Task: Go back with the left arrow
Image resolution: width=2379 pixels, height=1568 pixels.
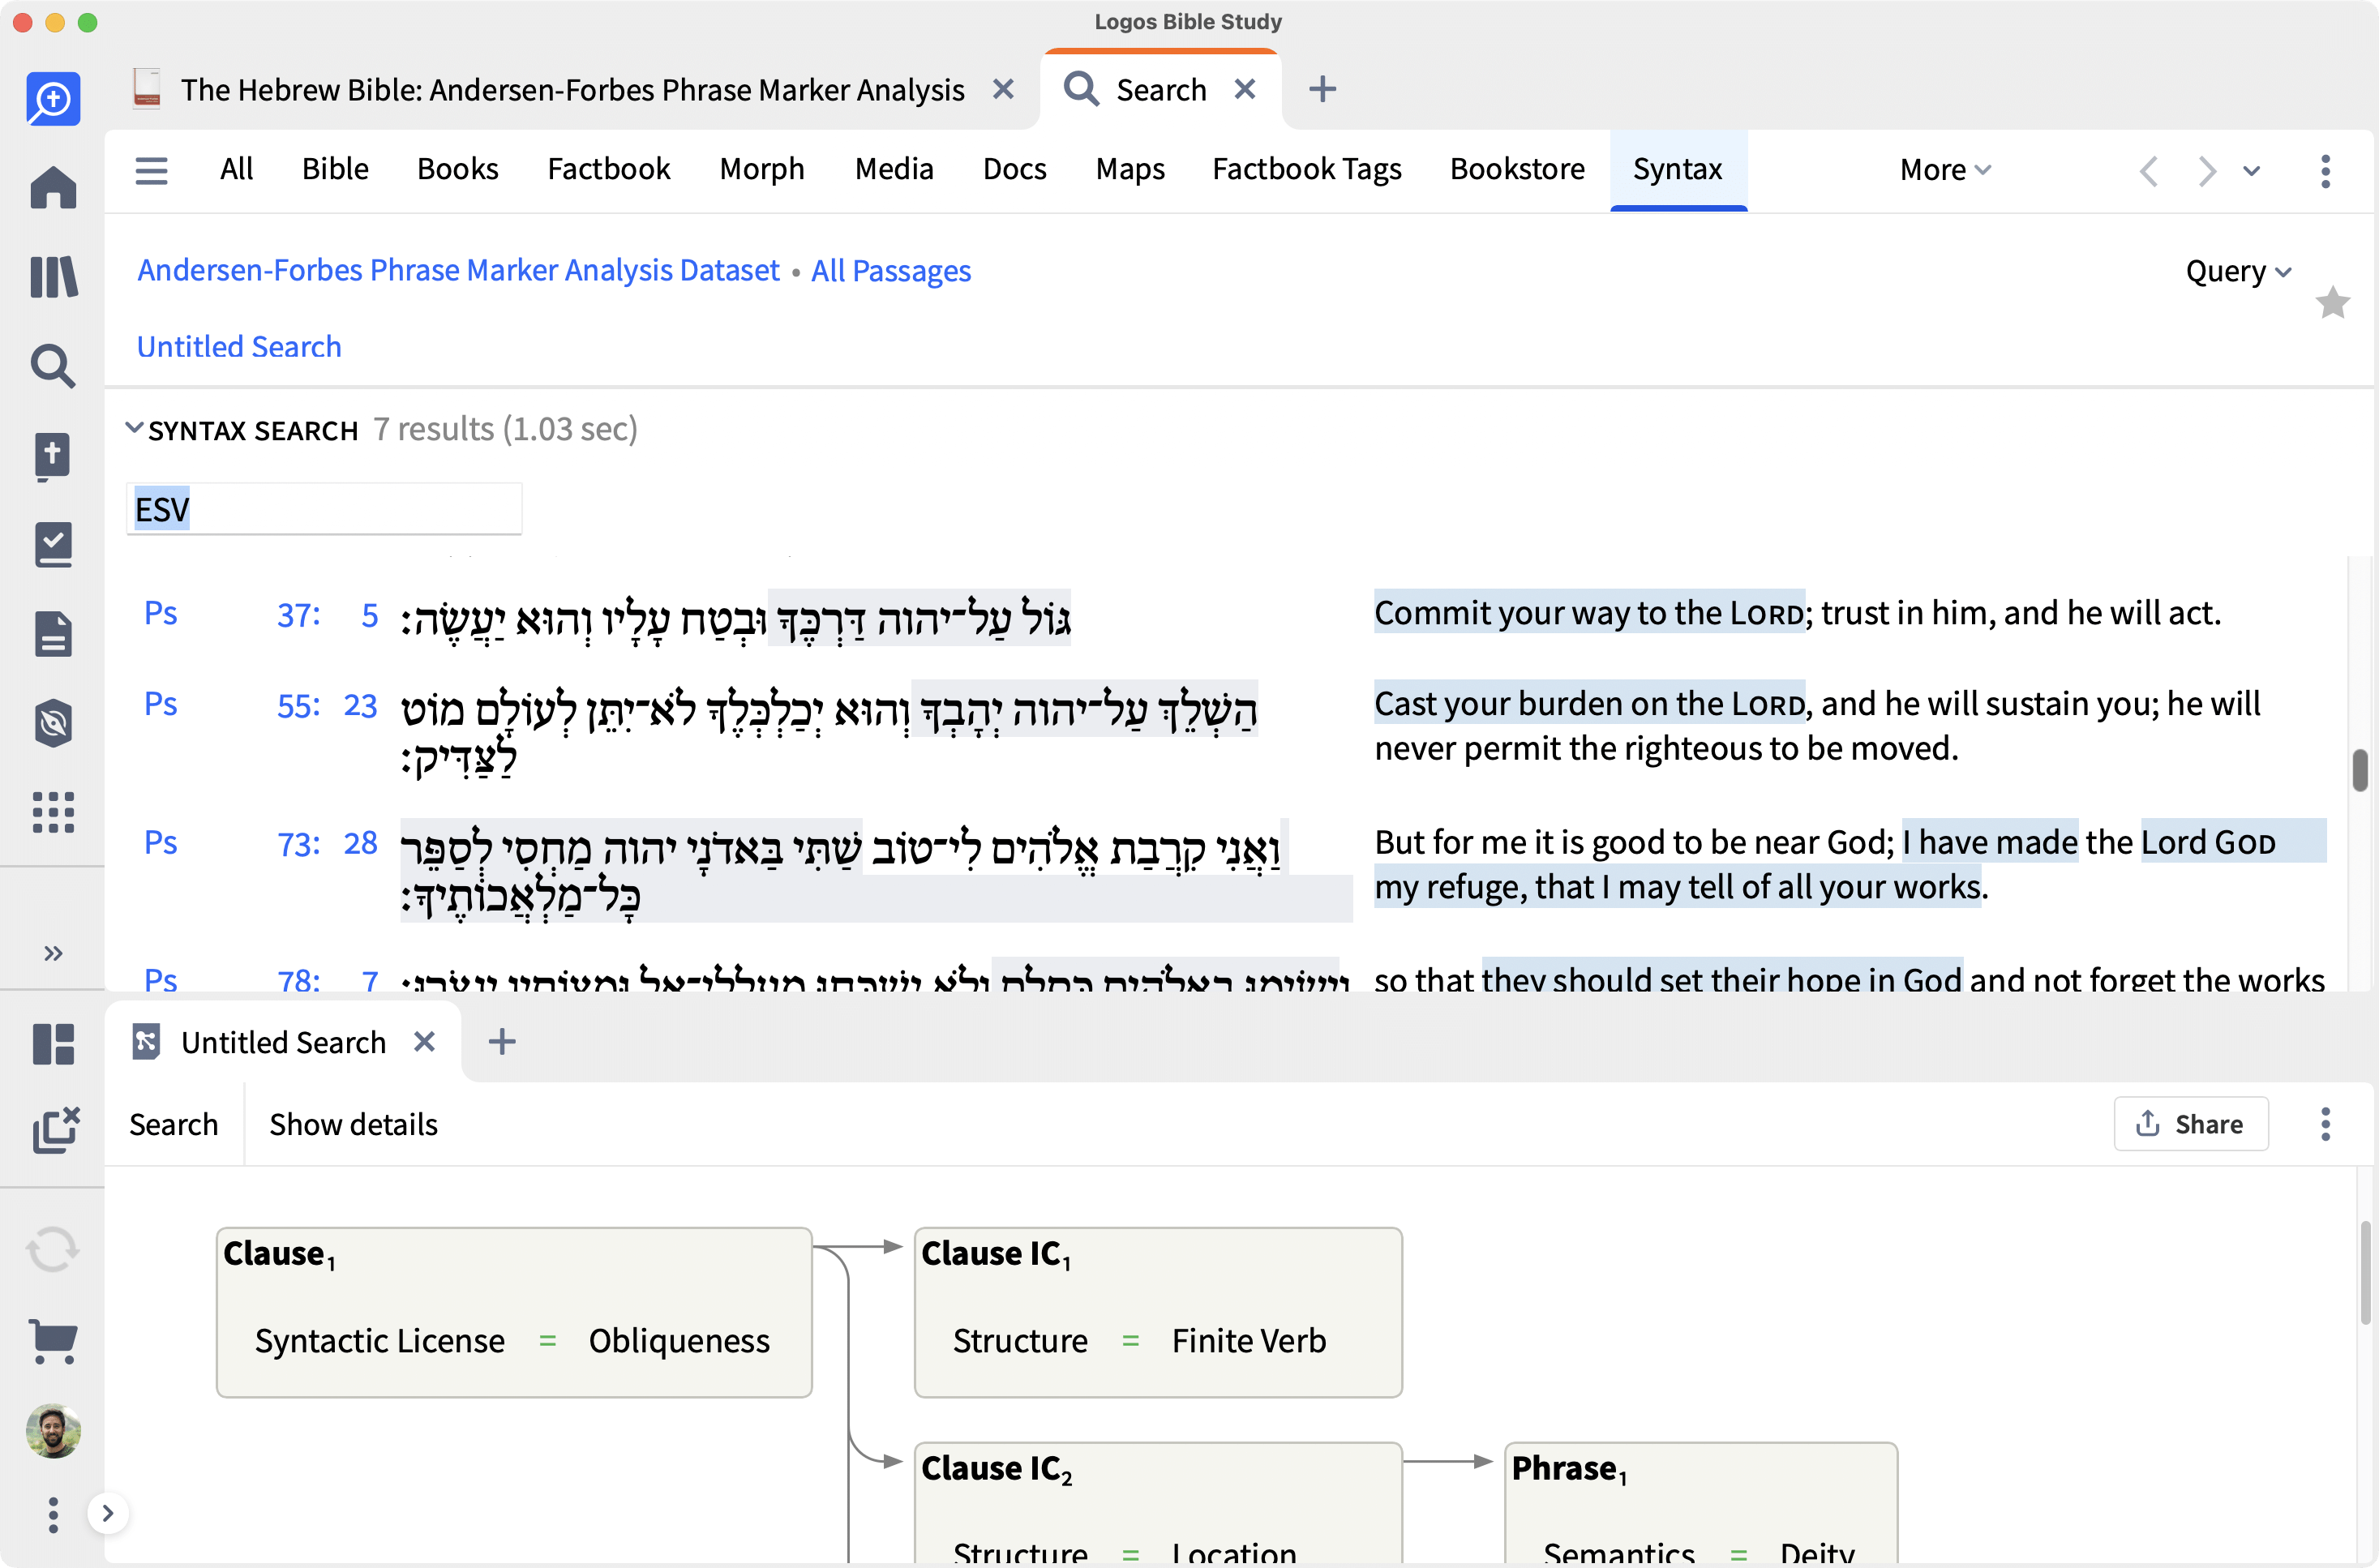Action: click(2149, 171)
